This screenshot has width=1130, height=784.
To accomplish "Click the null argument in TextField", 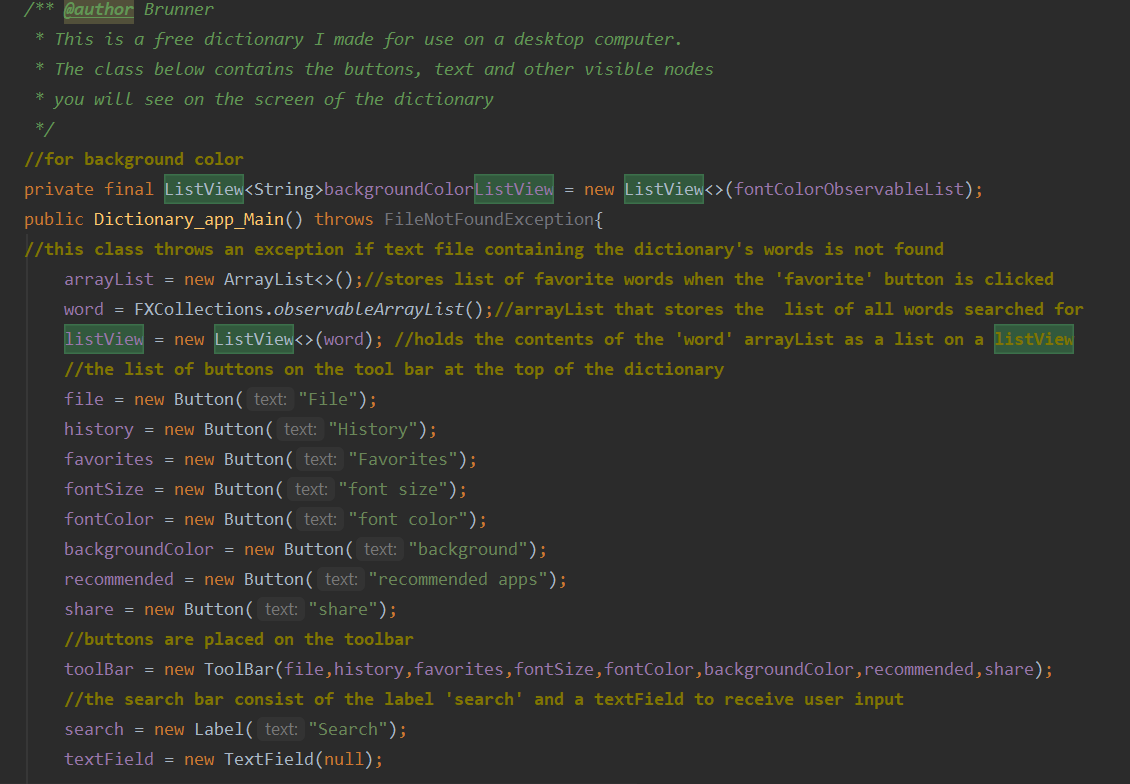I will tap(343, 760).
